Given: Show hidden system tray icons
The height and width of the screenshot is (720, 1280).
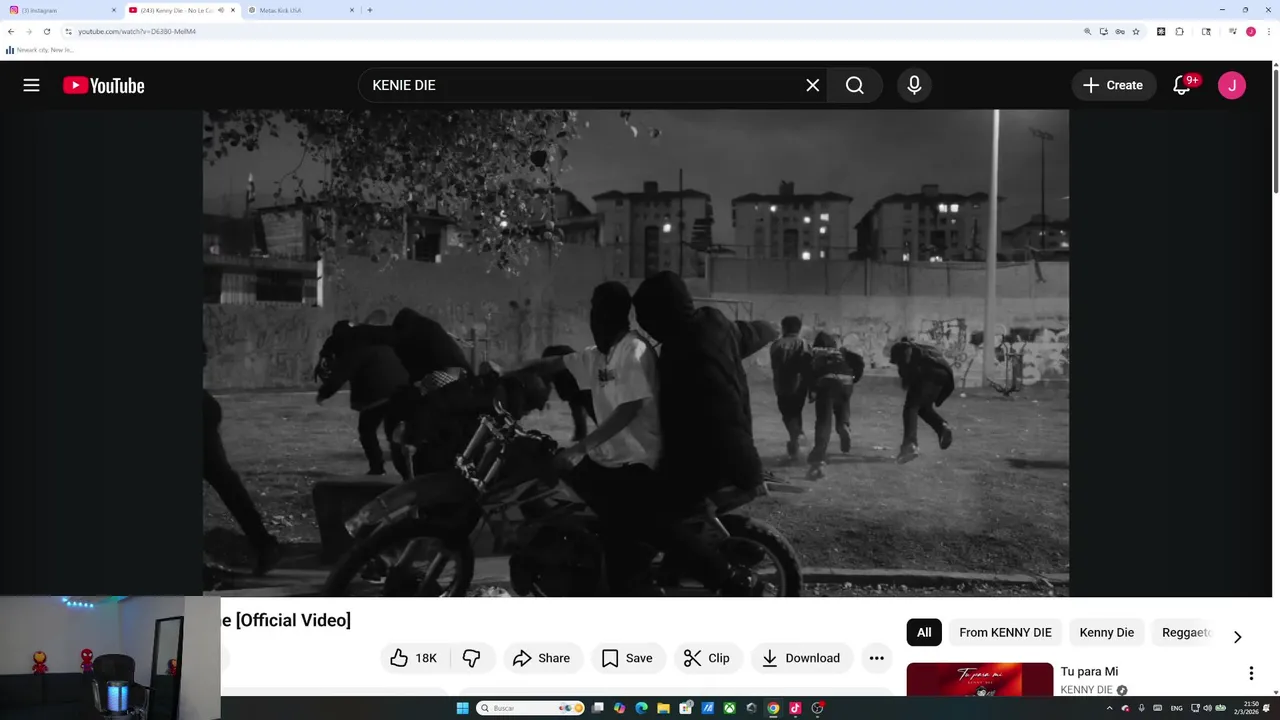Looking at the screenshot, I should (1109, 708).
